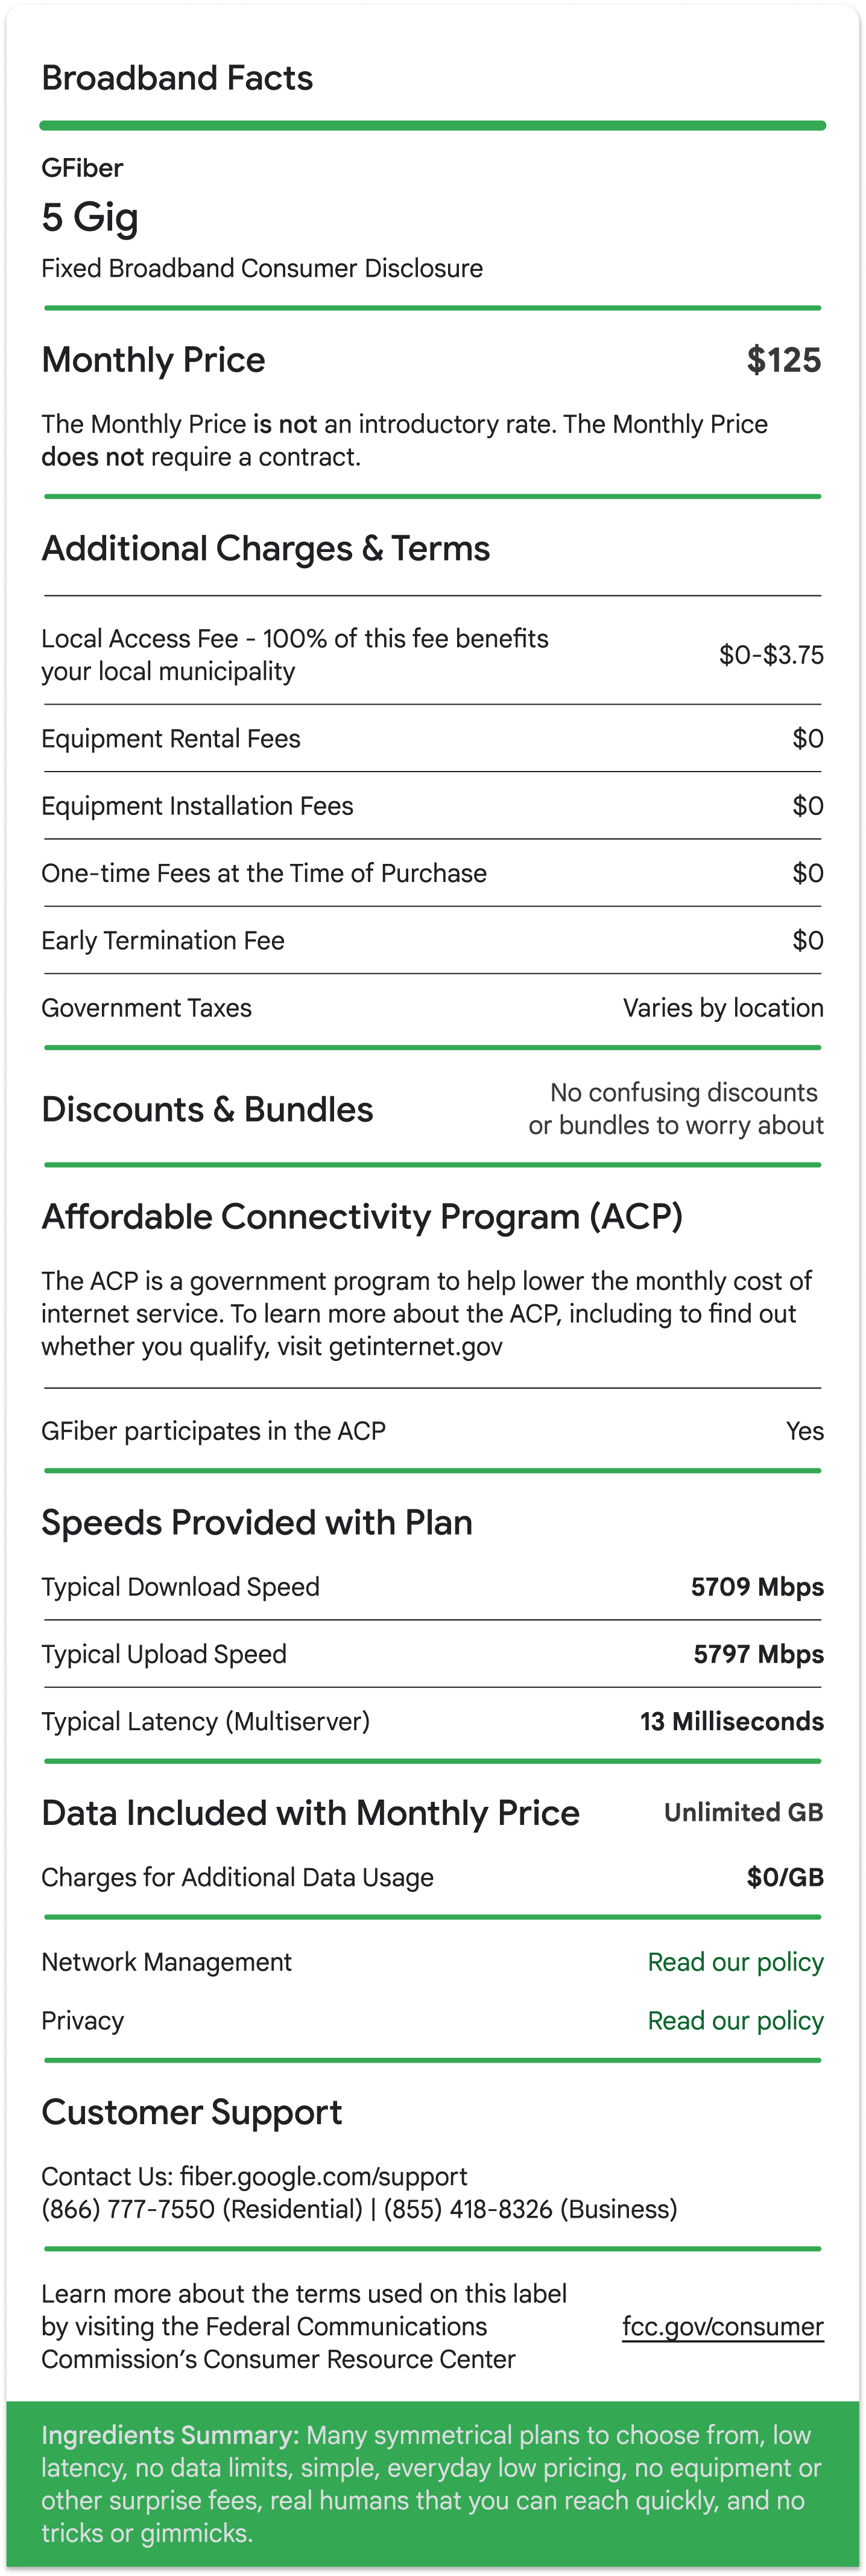Viewport: 866px width, 2576px height.
Task: Select the Equipment Rental Fees row
Action: tap(433, 739)
